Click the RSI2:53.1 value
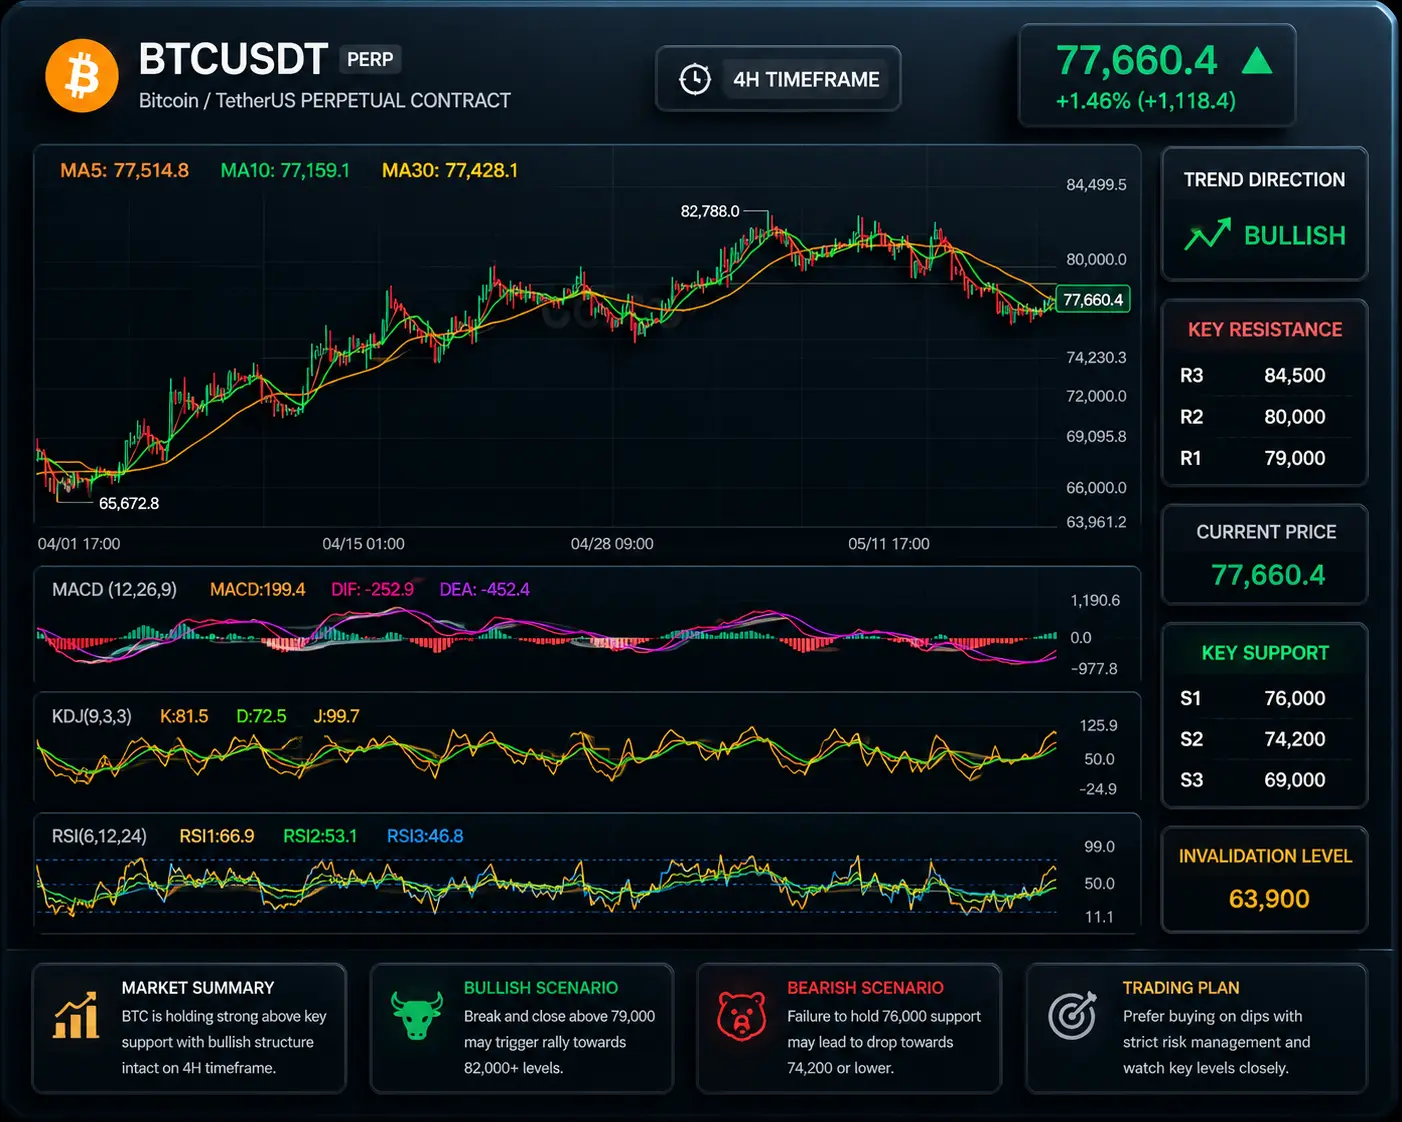Viewport: 1402px width, 1122px height. (320, 836)
